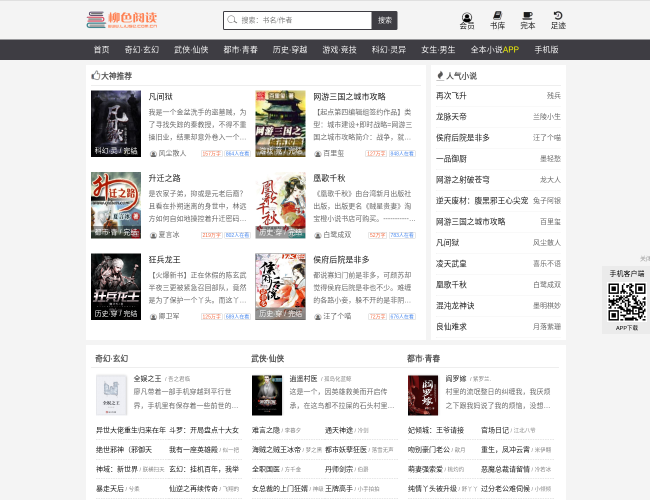Image resolution: width=650 pixels, height=500 pixels.
Task: Open 王牌高手 novel link
Action: [x=339, y=489]
